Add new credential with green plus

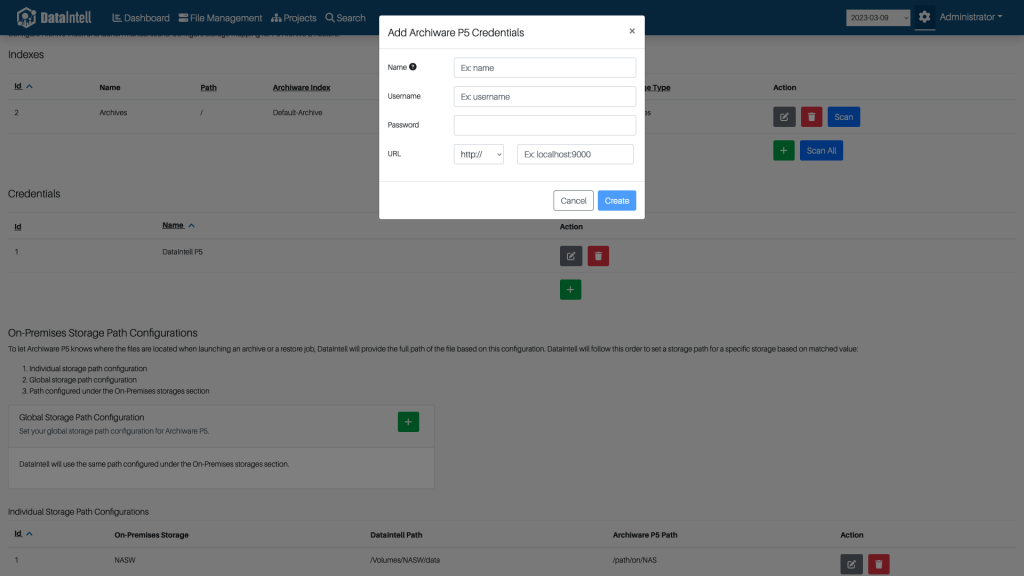570,289
